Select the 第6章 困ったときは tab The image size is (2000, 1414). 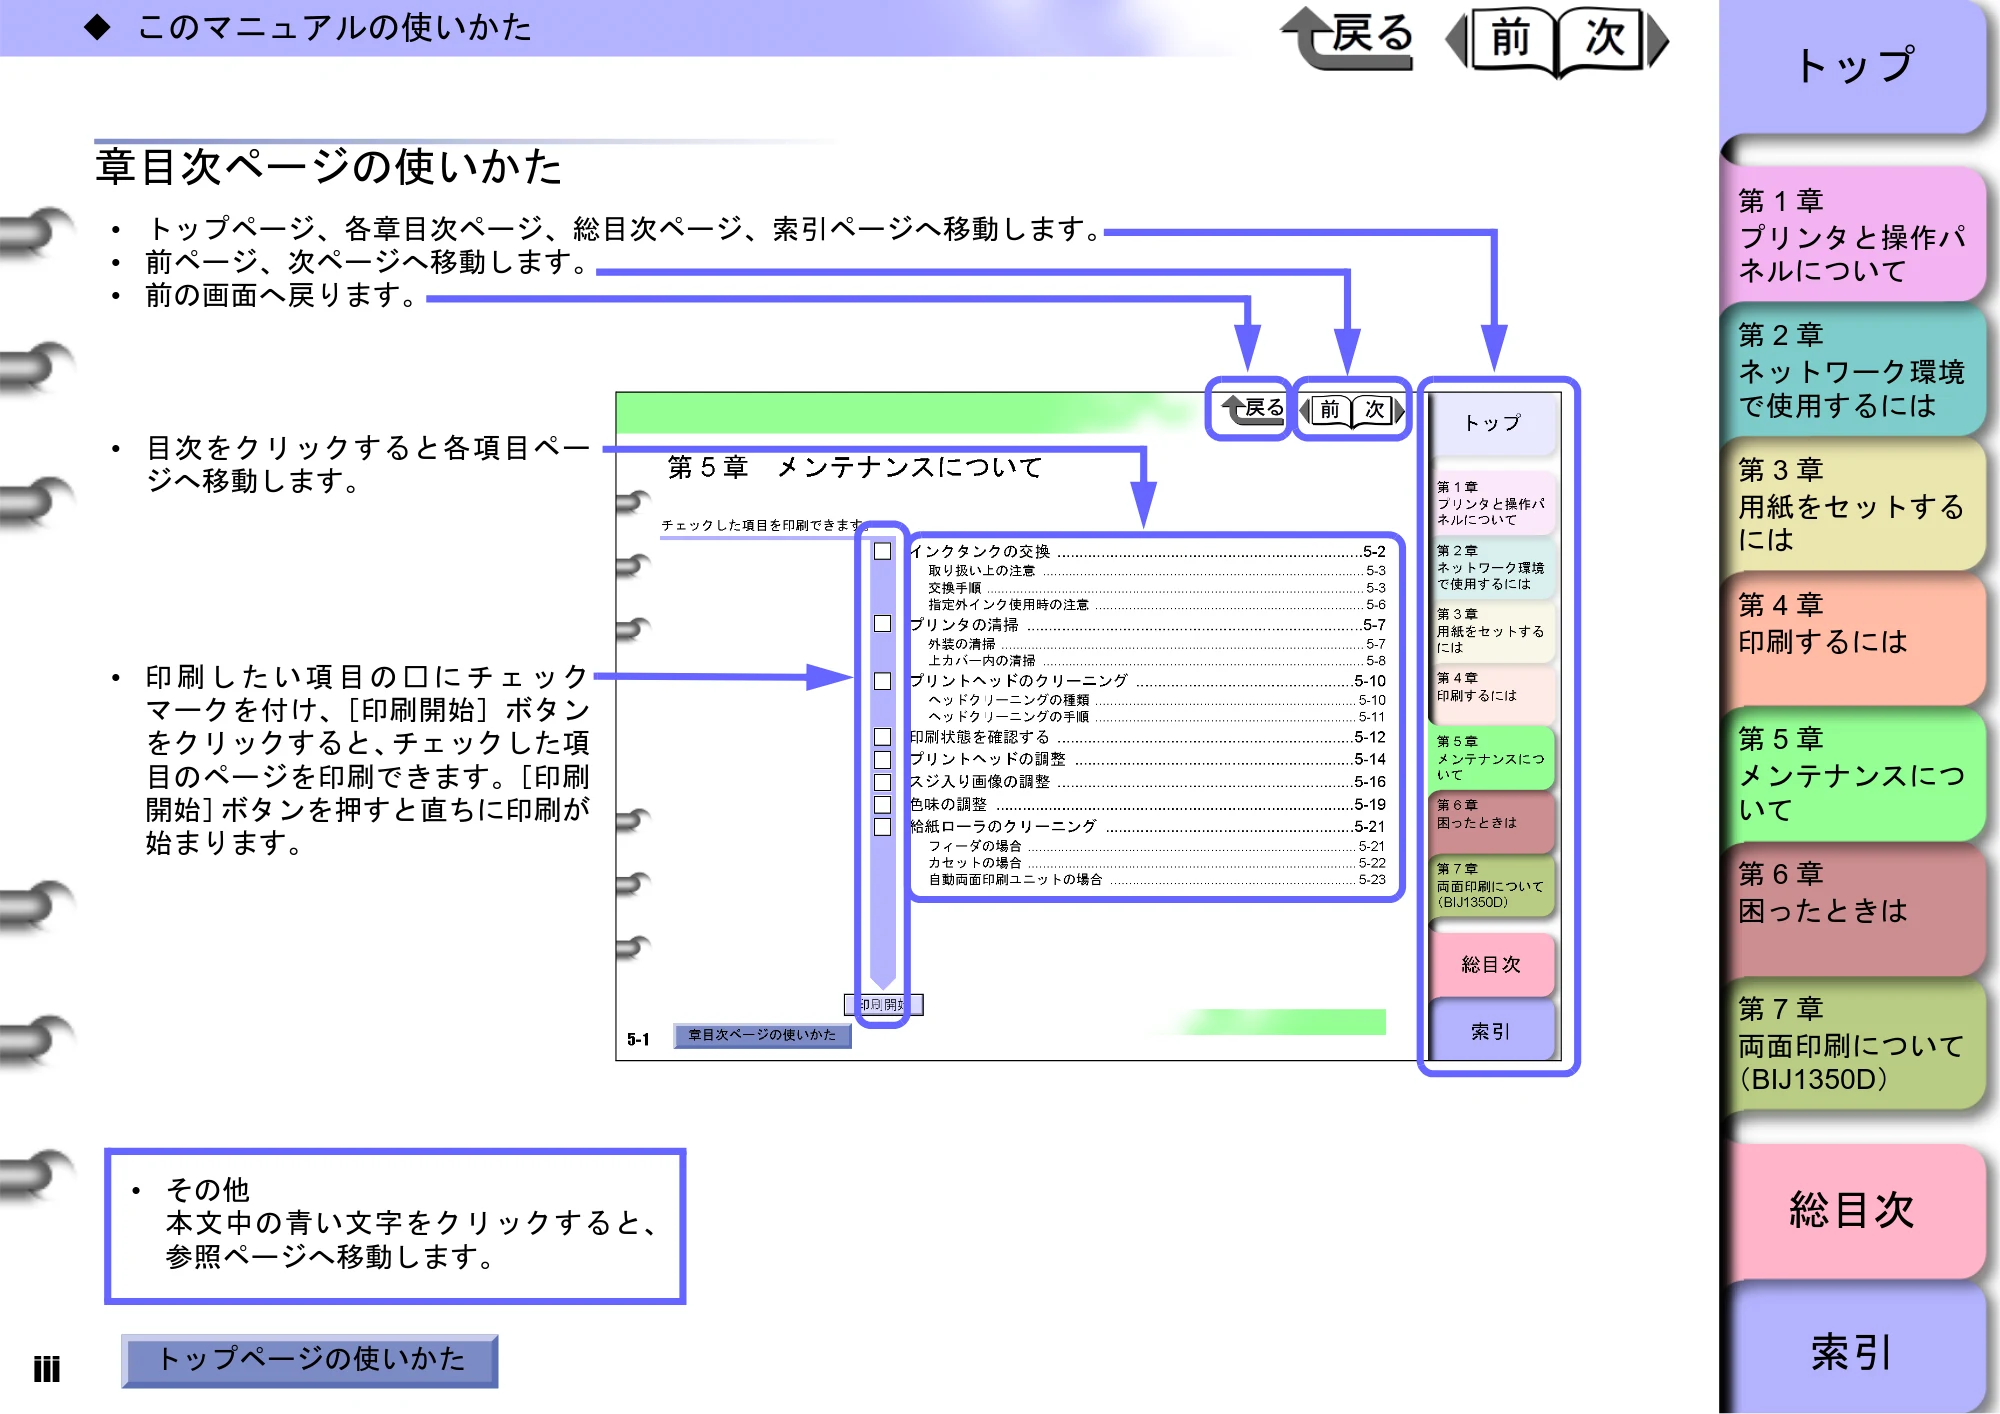click(1855, 909)
